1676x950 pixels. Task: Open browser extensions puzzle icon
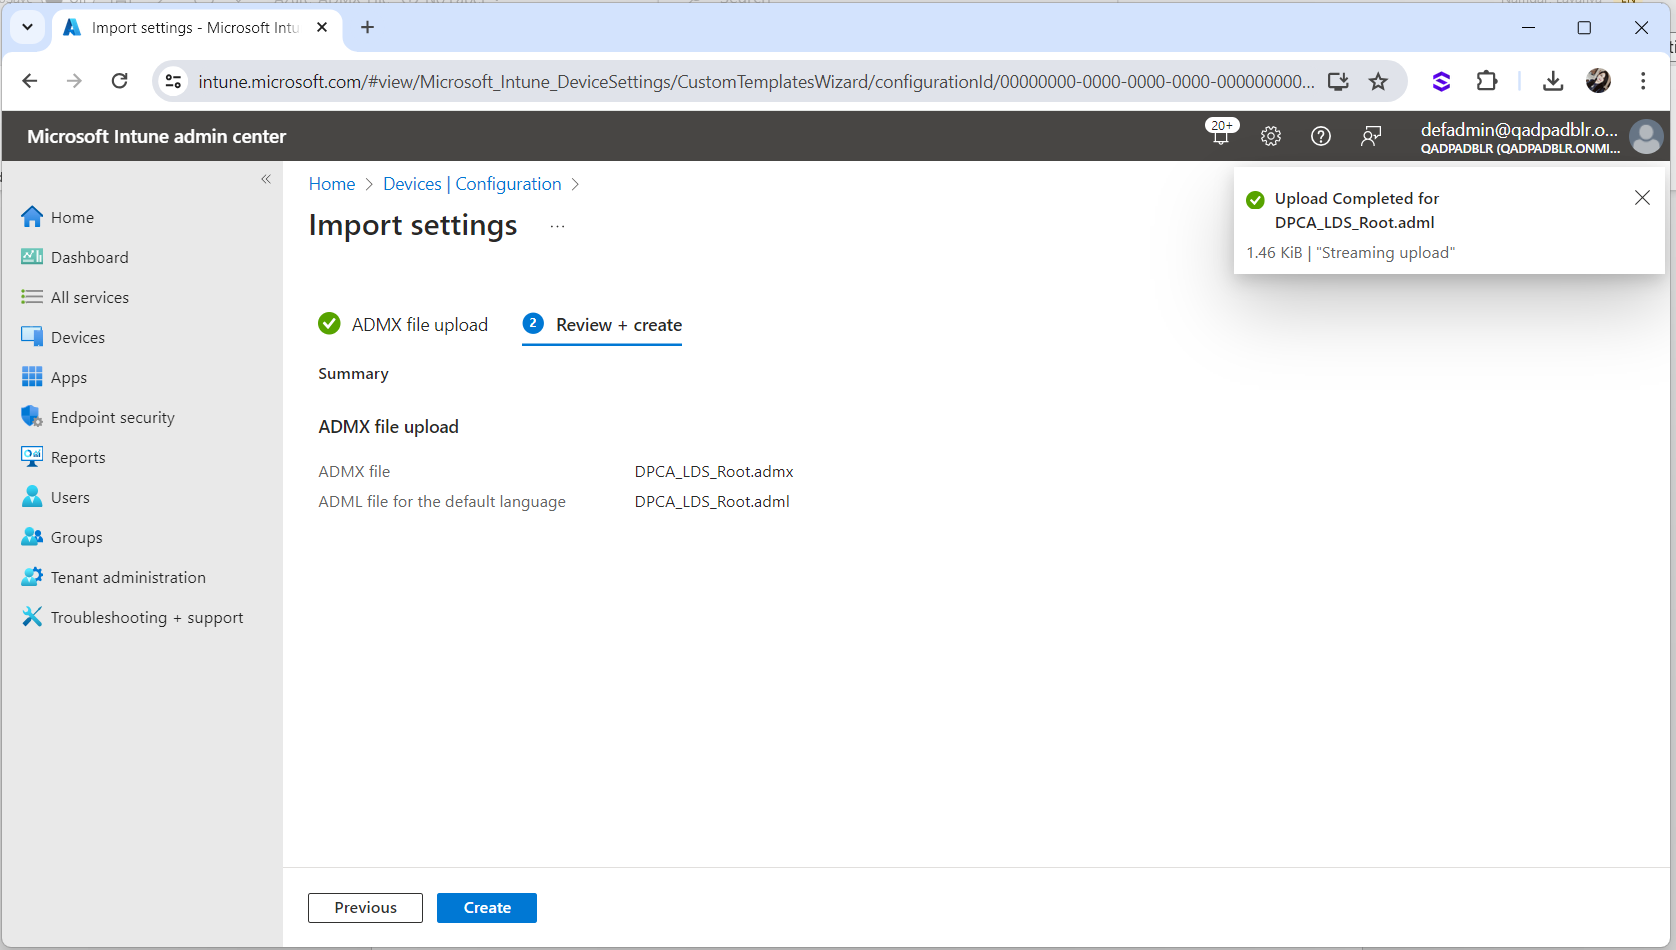(1487, 81)
